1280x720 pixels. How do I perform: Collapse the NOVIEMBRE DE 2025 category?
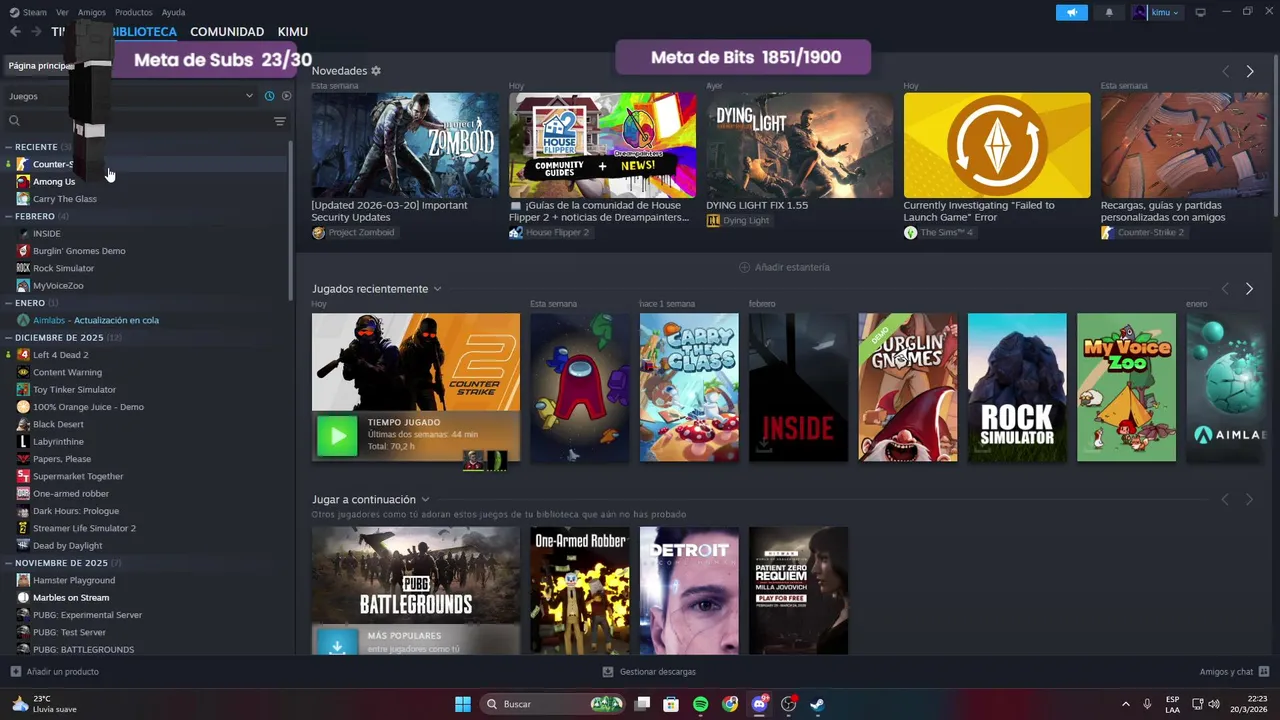pos(8,563)
